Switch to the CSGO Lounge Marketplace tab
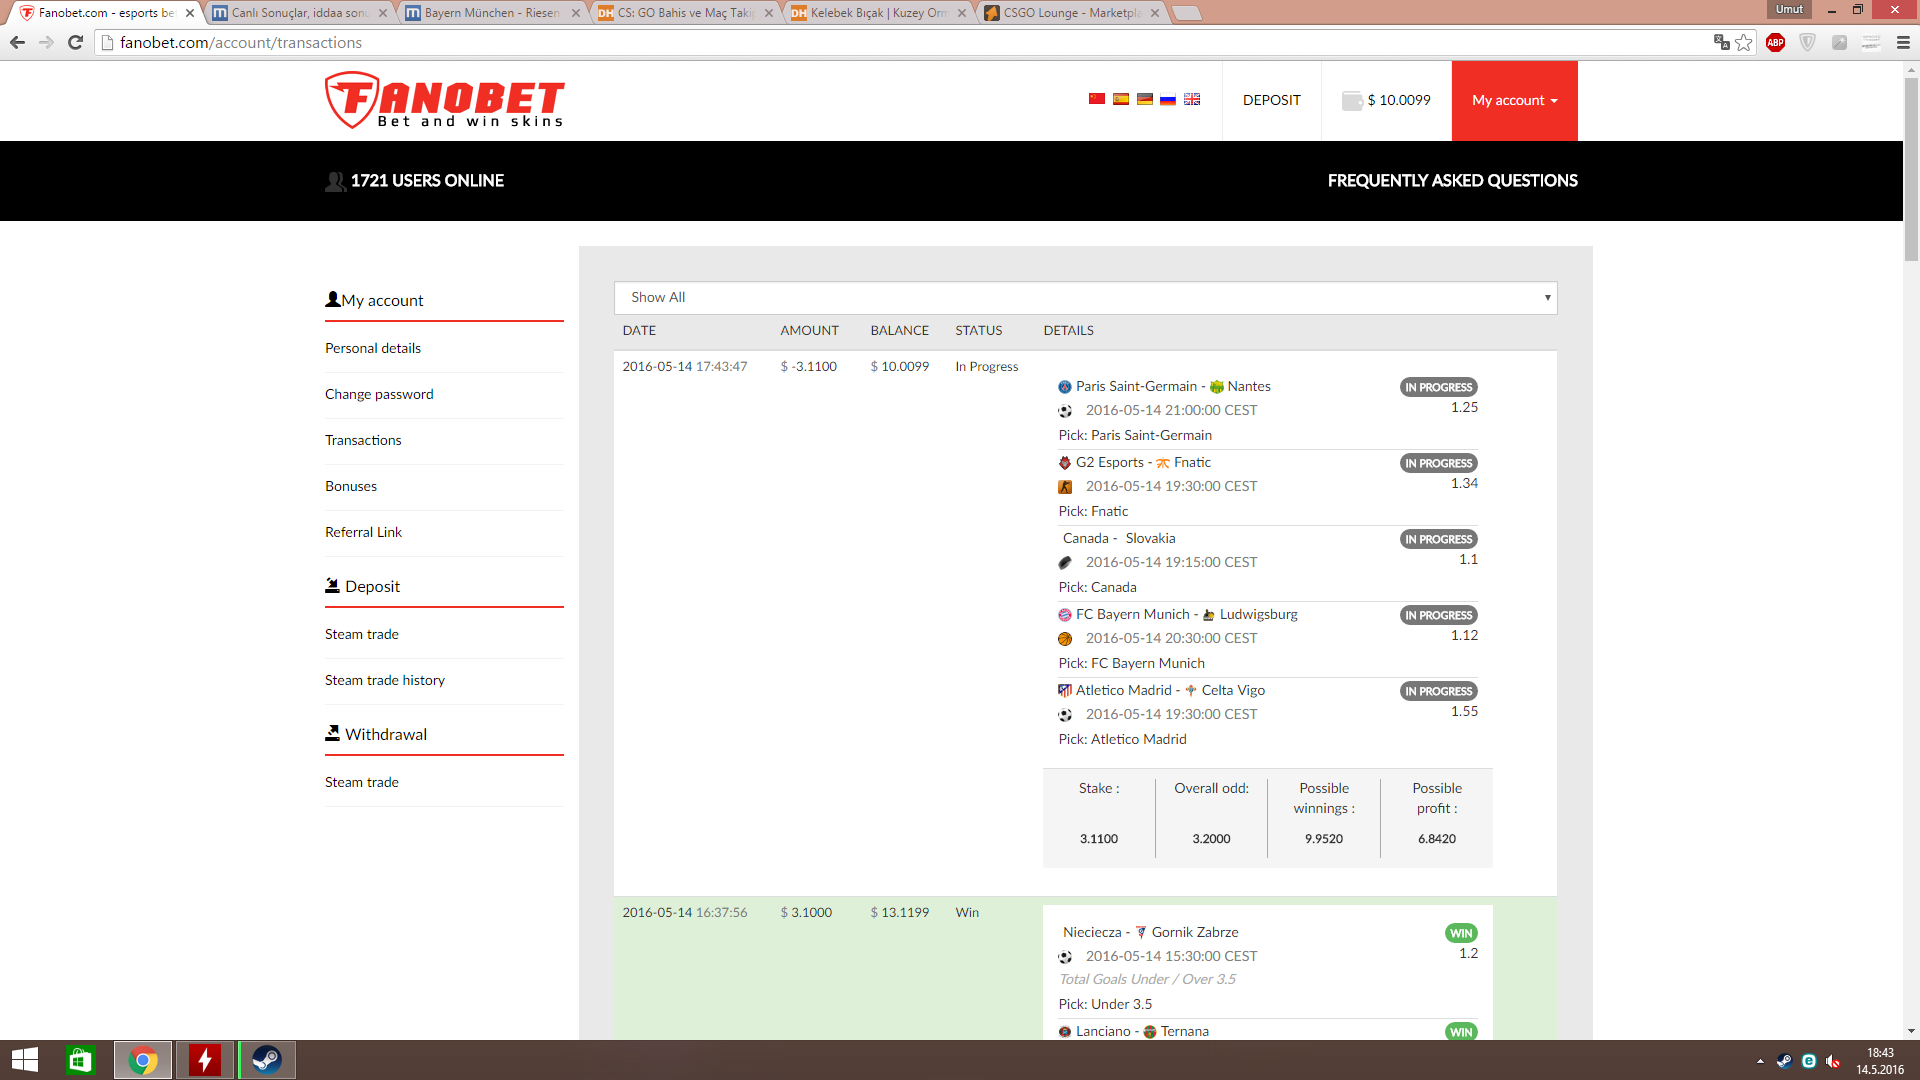 click(1071, 13)
